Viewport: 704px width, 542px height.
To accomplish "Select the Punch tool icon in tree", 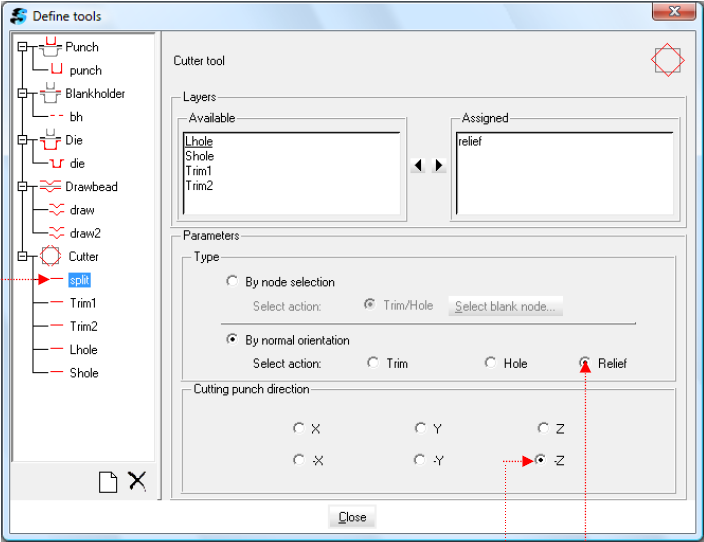I will pyautogui.click(x=50, y=47).
